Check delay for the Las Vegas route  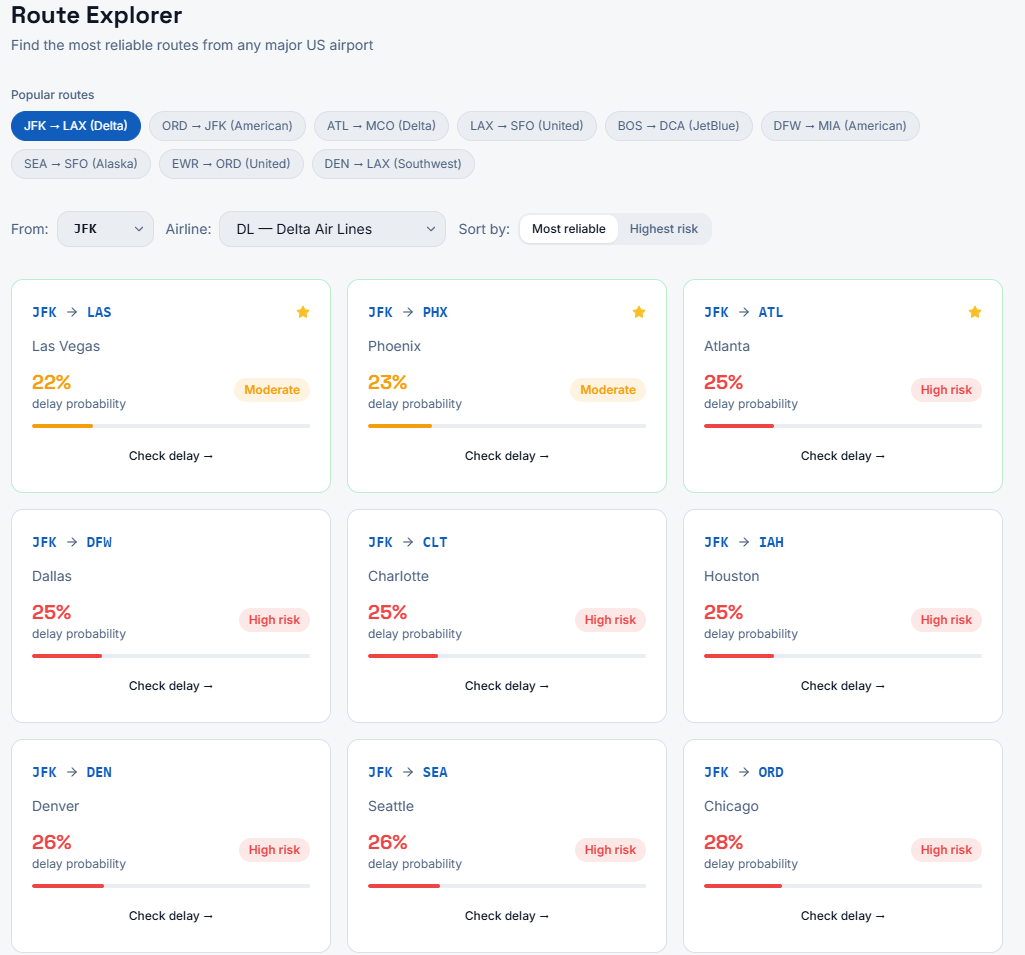[171, 456]
